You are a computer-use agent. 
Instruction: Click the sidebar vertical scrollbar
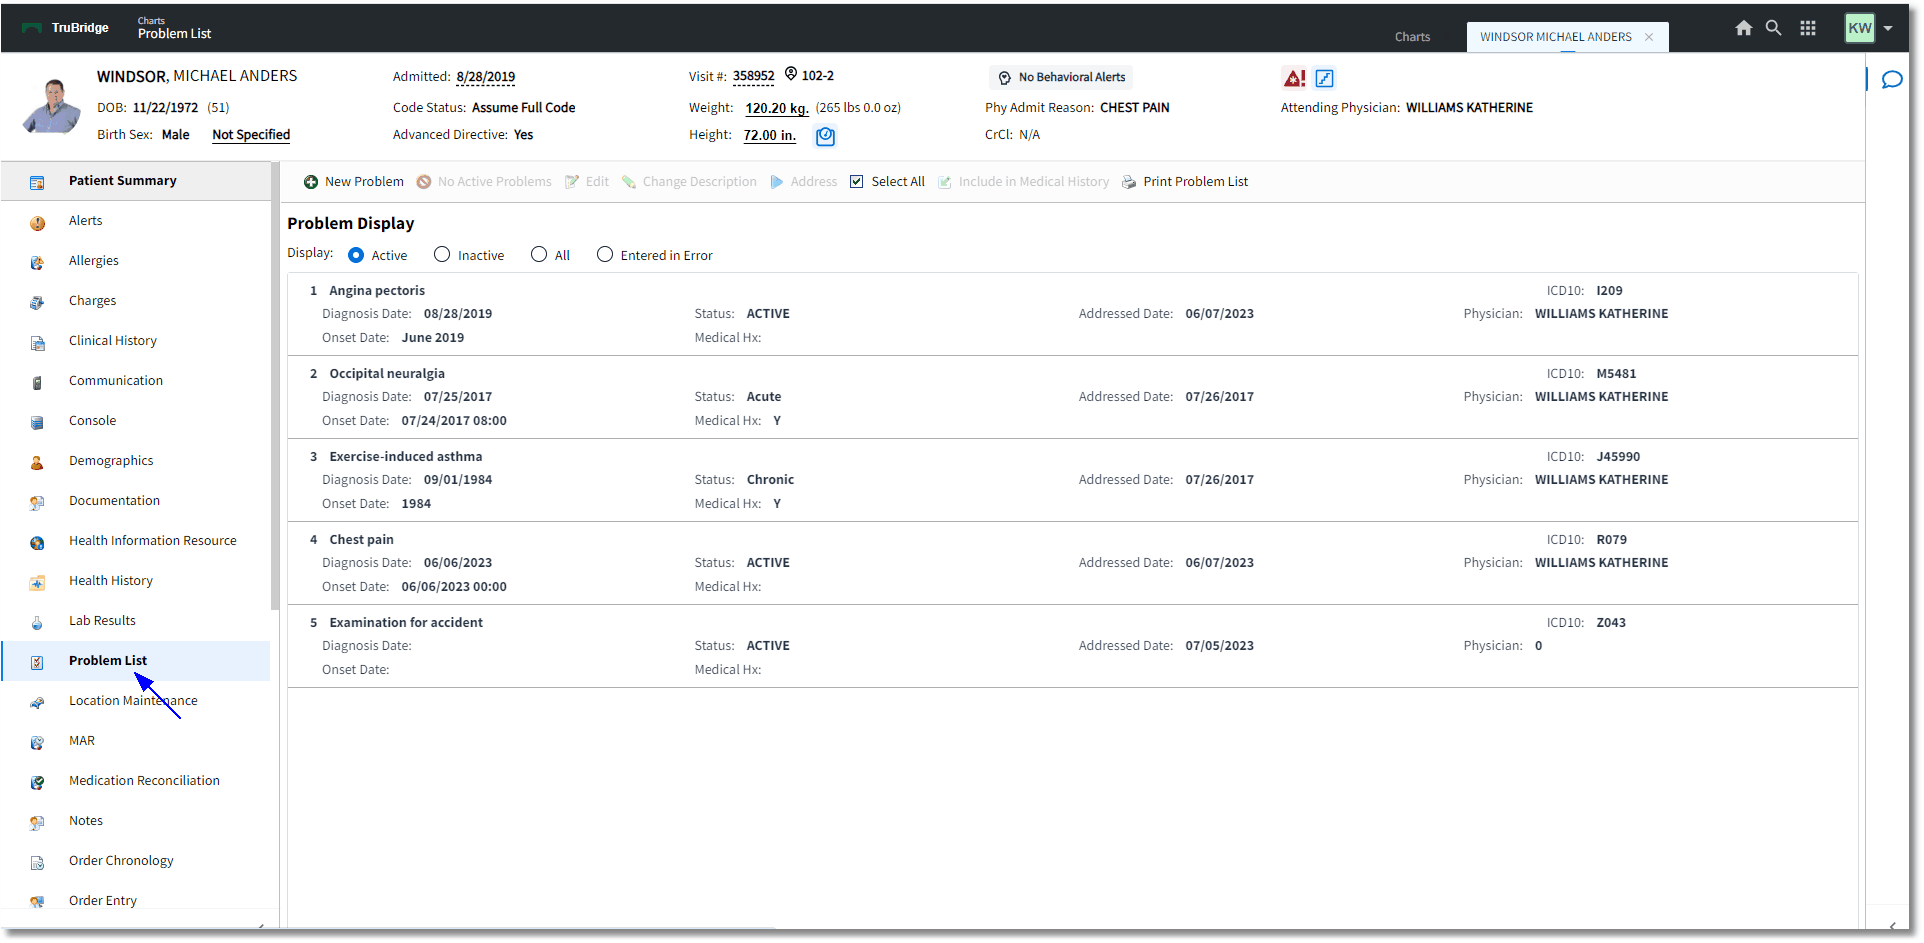(x=274, y=386)
